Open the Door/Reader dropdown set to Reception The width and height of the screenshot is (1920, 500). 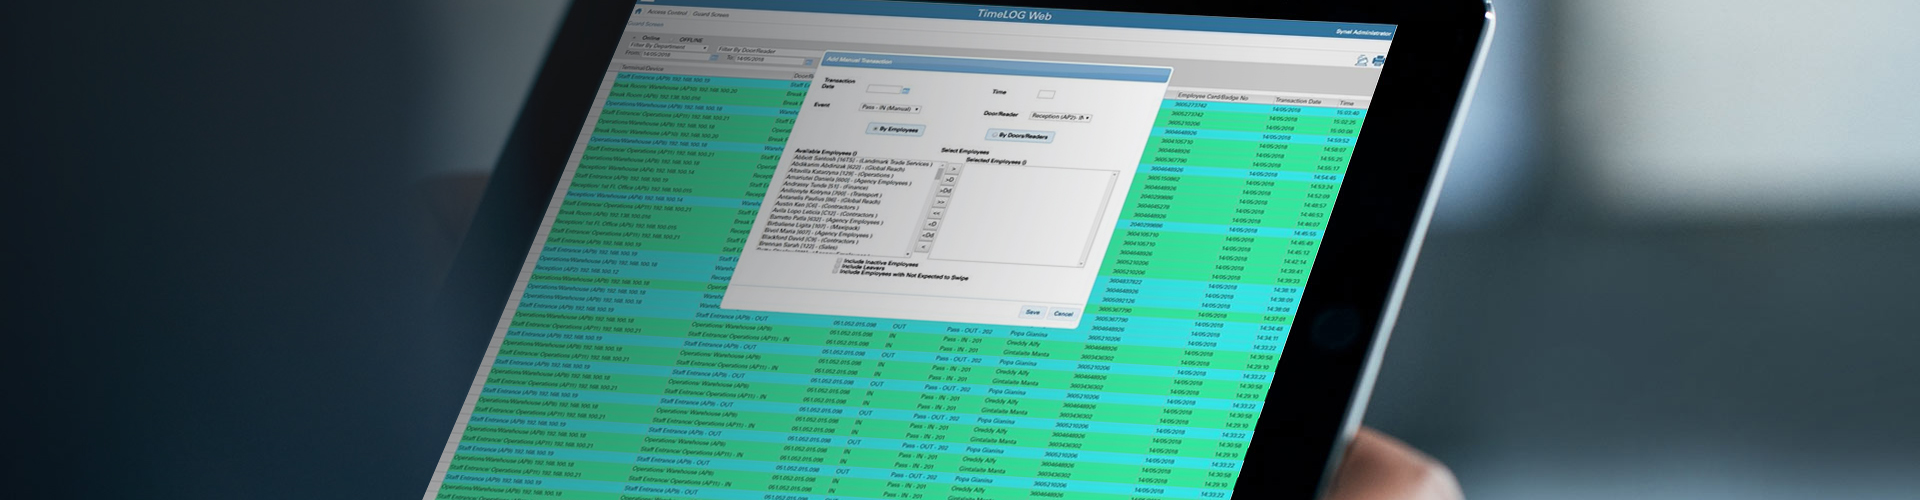1060,117
